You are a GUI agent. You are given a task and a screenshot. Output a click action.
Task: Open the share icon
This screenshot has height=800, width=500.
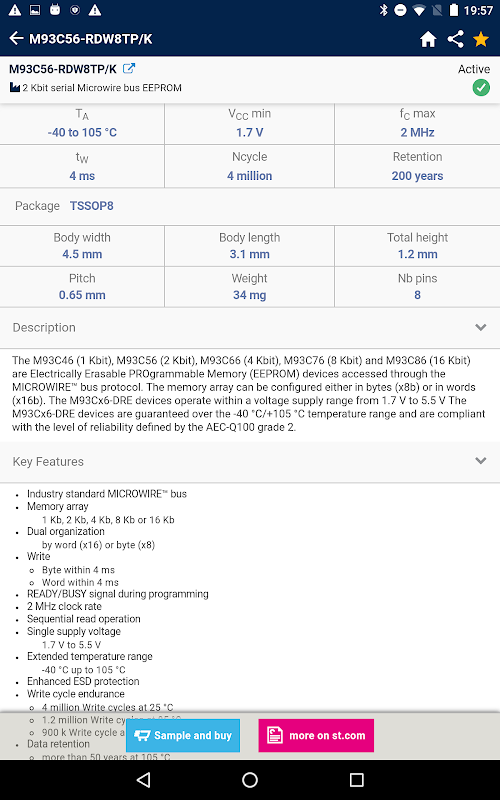[x=455, y=39]
